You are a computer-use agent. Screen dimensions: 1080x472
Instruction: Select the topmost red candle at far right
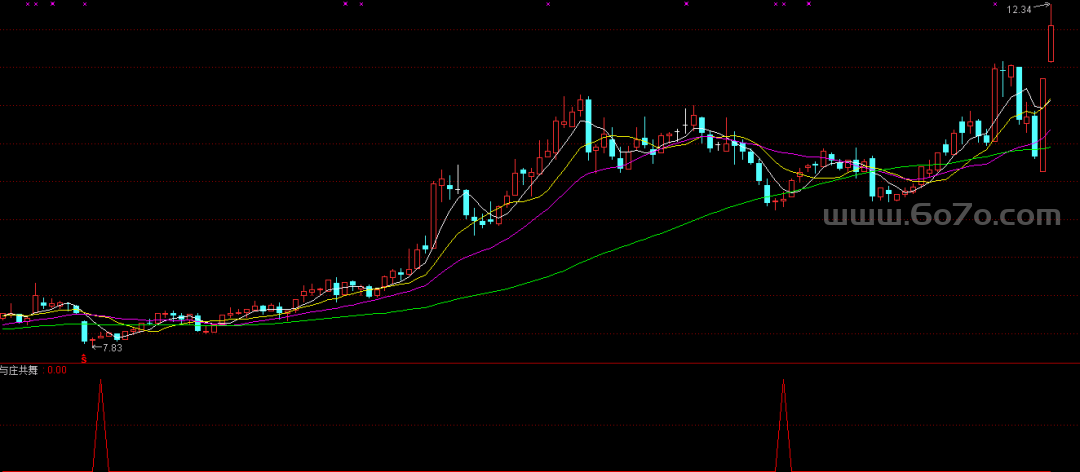click(1052, 42)
